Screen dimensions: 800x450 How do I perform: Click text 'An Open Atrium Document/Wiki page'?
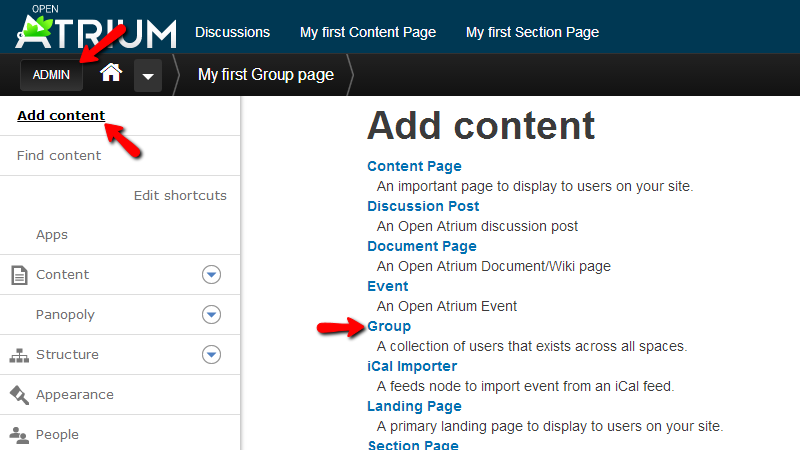pos(493,266)
